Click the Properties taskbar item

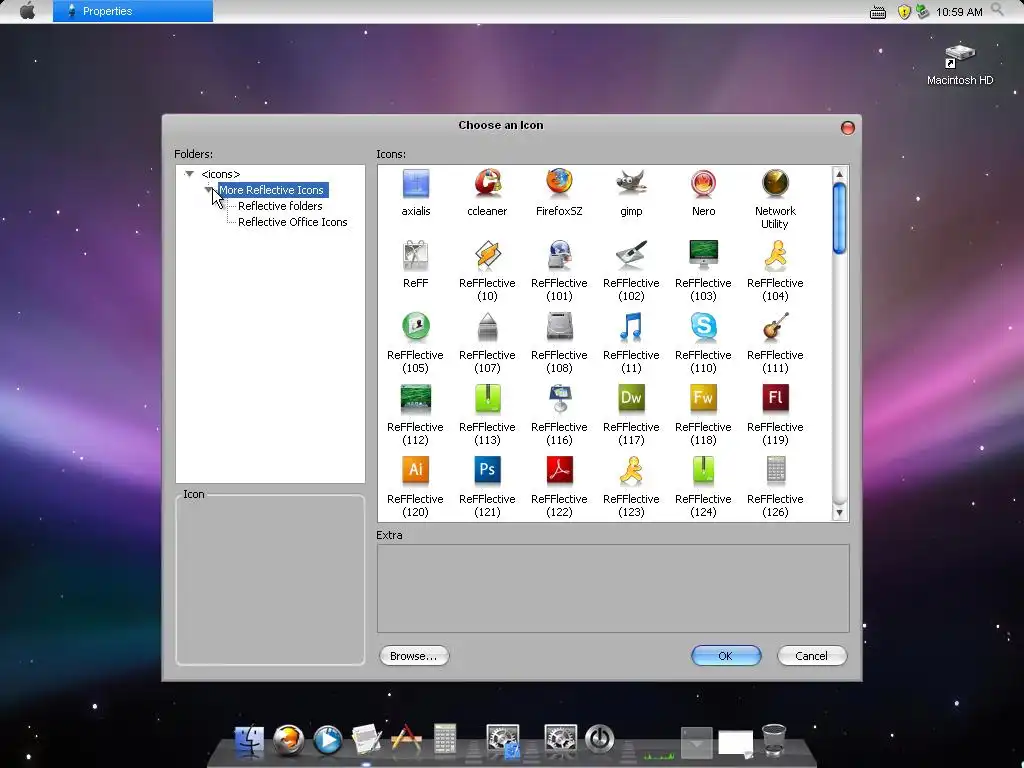[x=133, y=11]
